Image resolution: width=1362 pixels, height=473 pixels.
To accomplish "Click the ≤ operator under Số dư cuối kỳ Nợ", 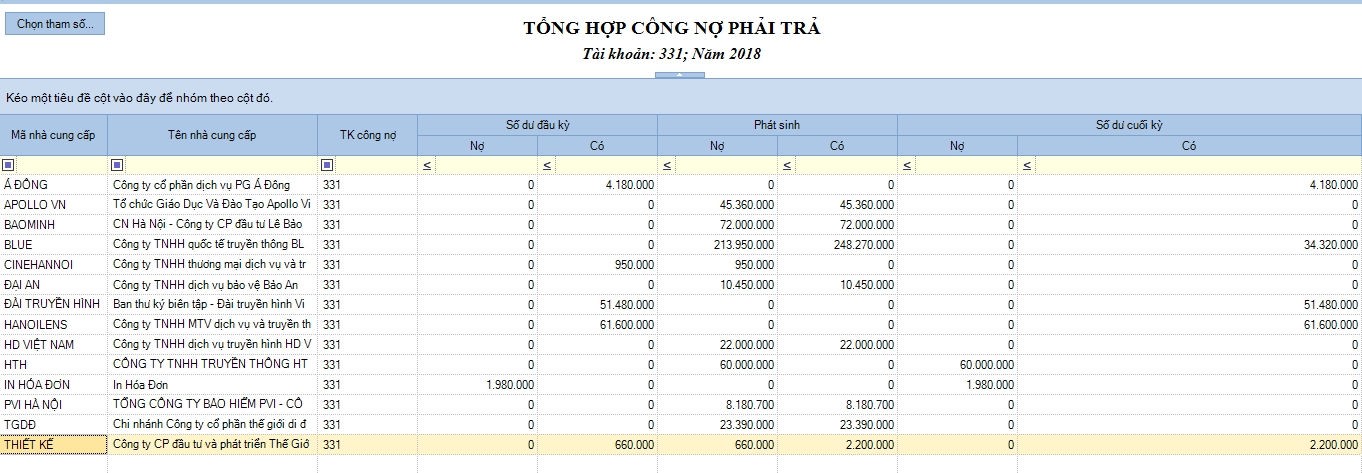I will coord(907,165).
